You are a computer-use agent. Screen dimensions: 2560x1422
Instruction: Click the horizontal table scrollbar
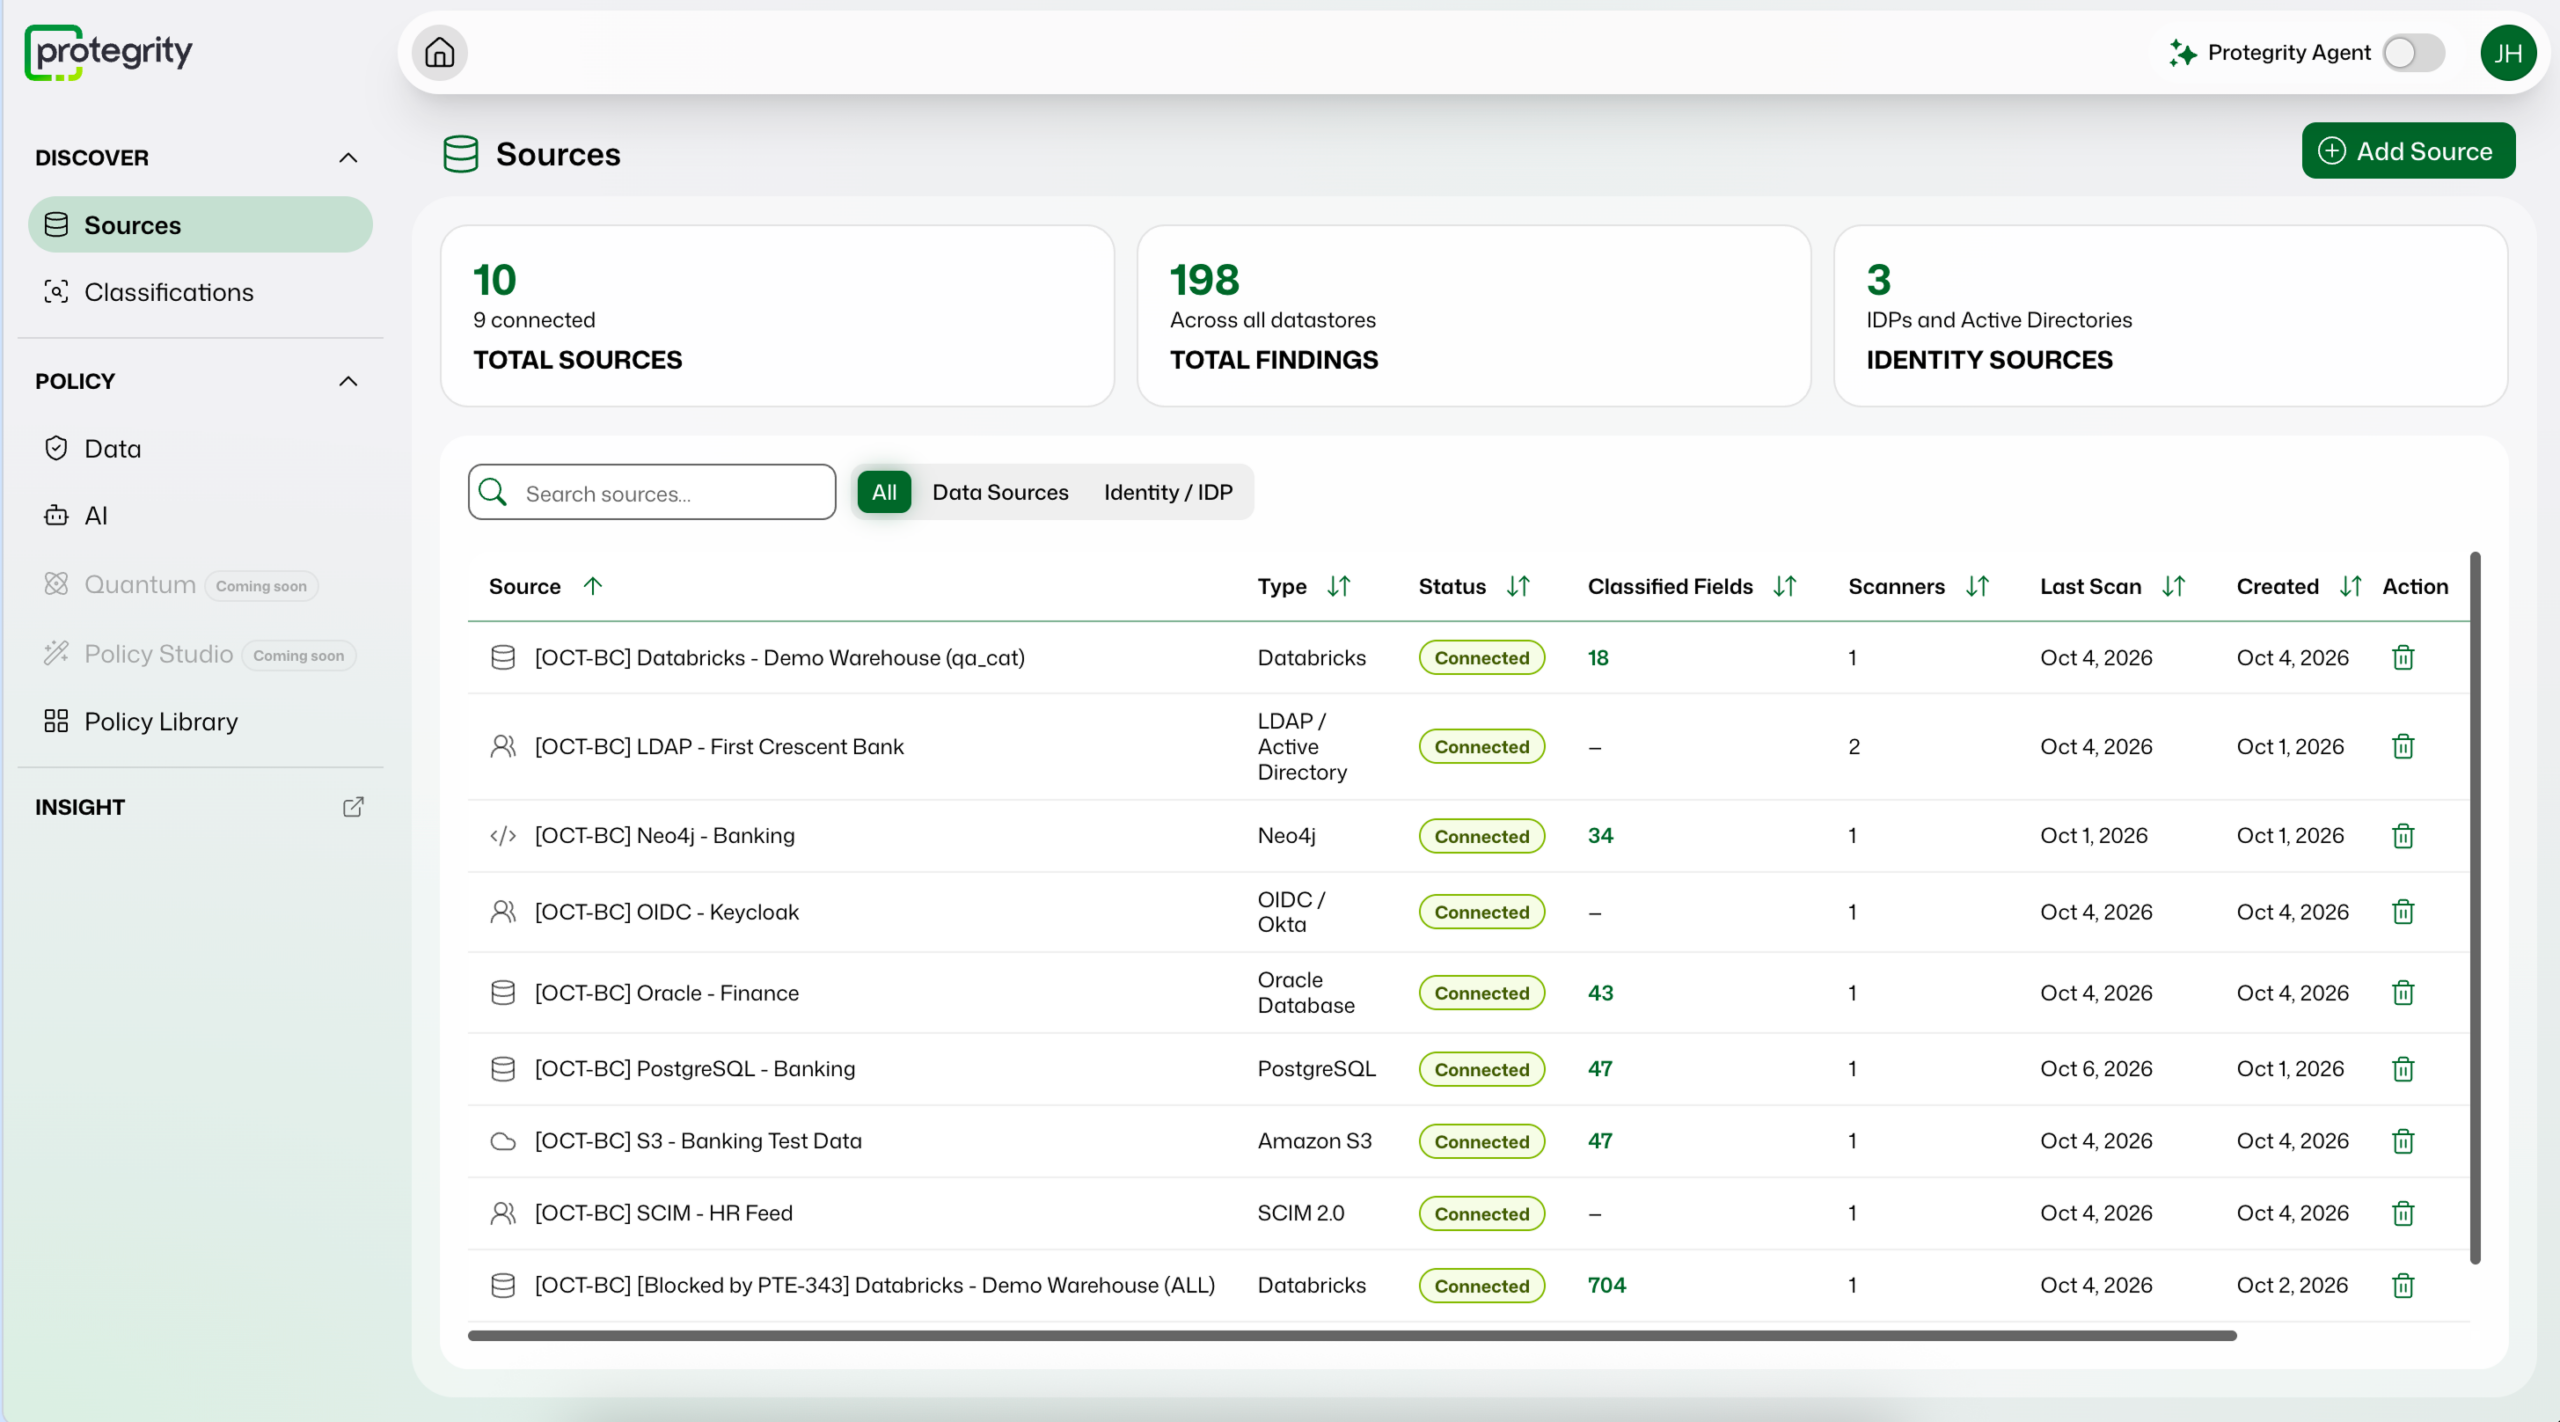click(x=1352, y=1335)
